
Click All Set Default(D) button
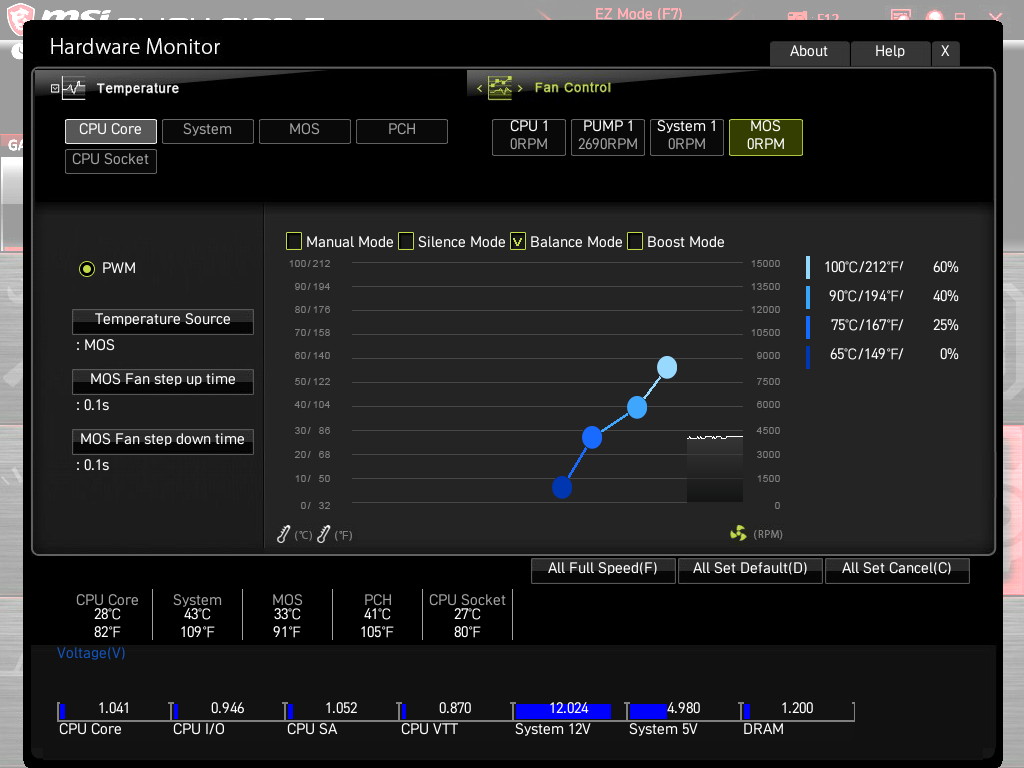tap(750, 570)
